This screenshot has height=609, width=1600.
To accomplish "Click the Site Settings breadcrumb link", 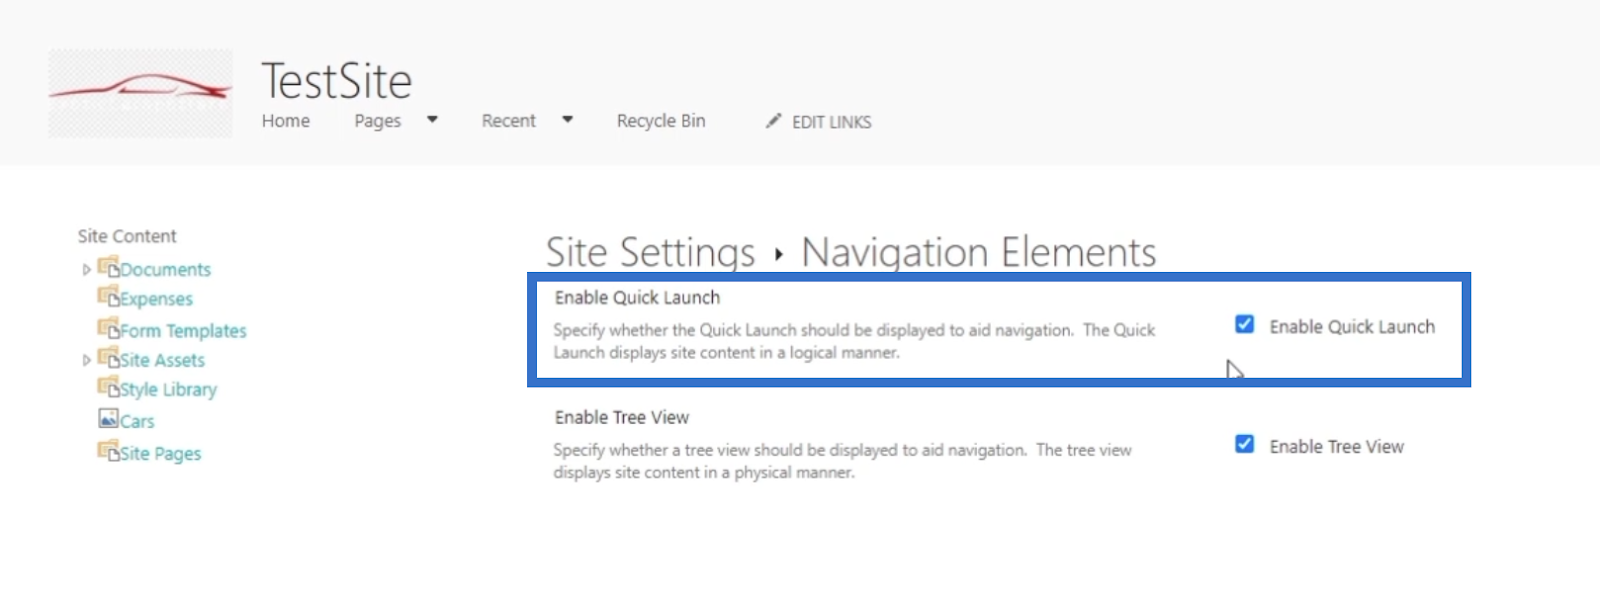I will [x=650, y=252].
